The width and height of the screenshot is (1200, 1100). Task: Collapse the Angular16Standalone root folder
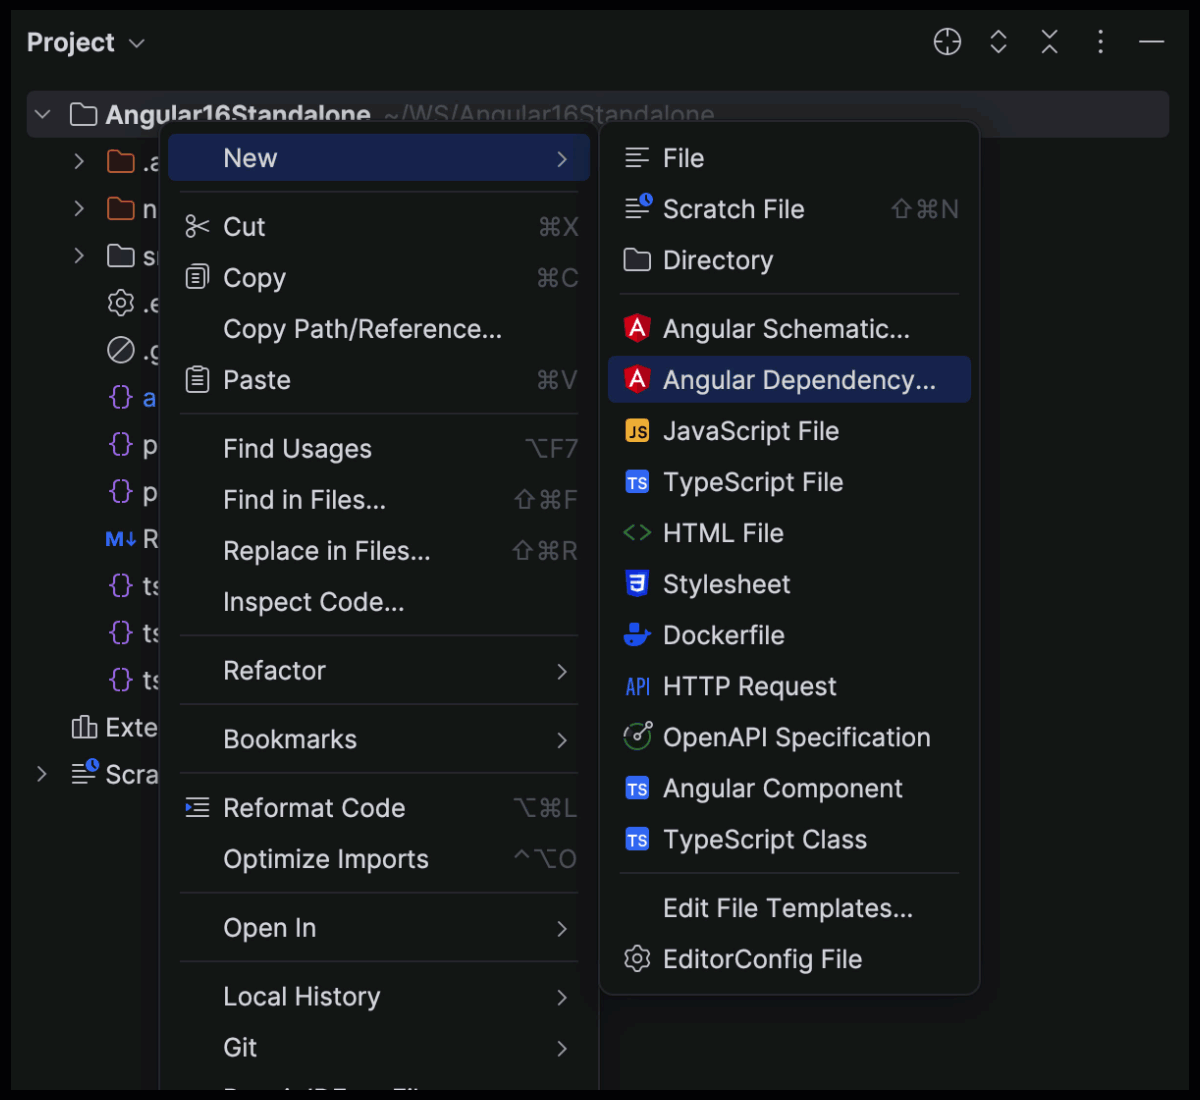coord(42,114)
